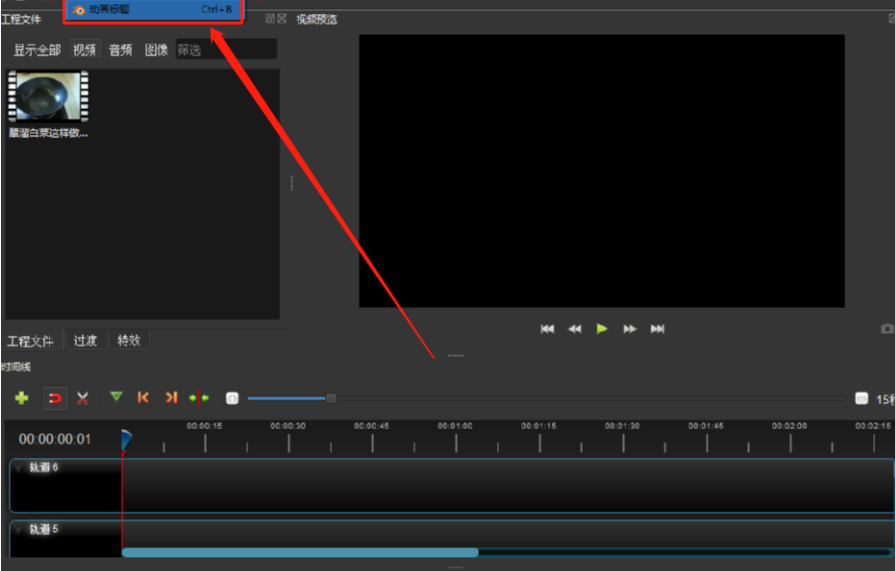The width and height of the screenshot is (895, 571).
Task: Switch to the 特效 tab
Action: tap(129, 340)
